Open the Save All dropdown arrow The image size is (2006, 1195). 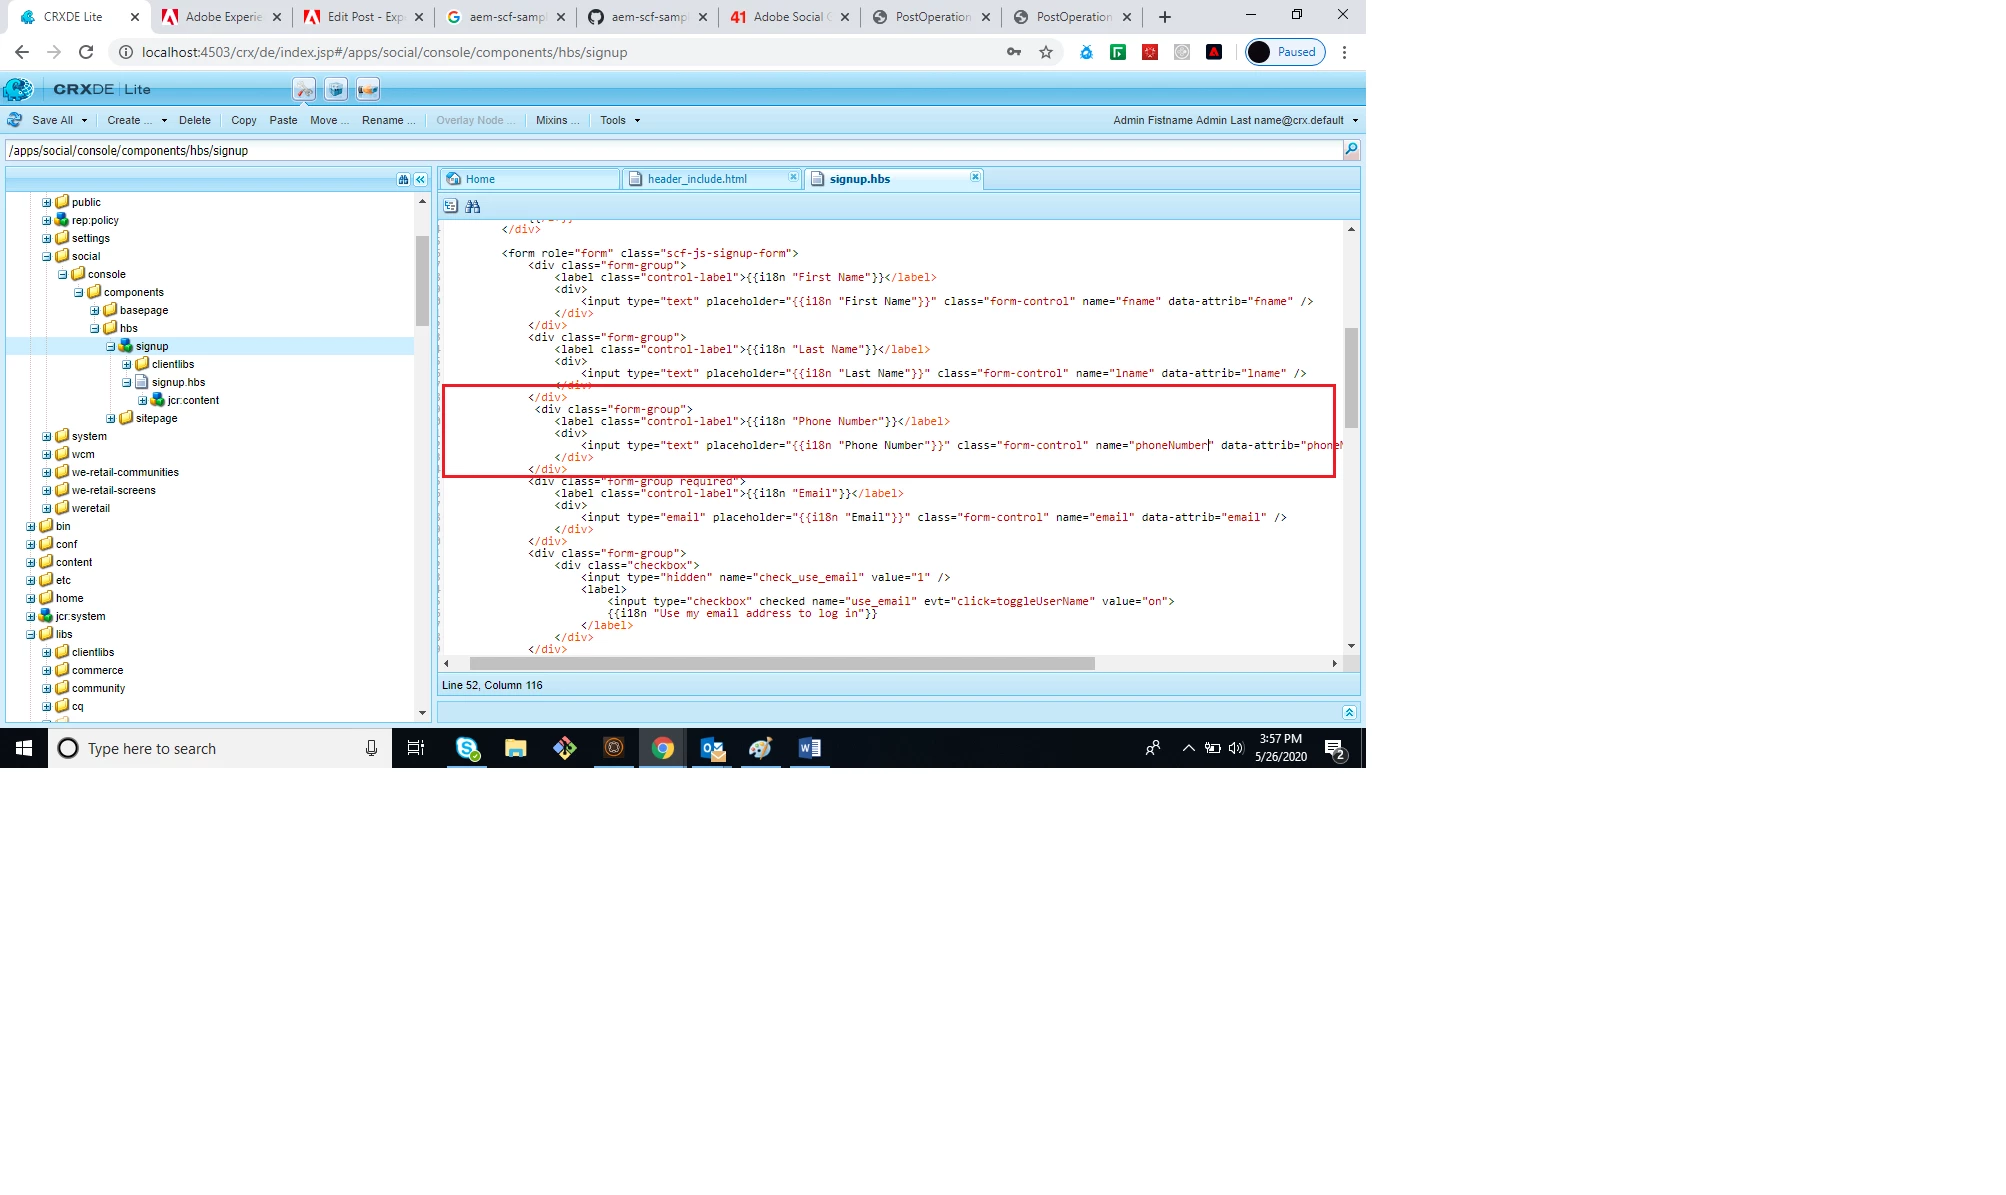tap(84, 121)
